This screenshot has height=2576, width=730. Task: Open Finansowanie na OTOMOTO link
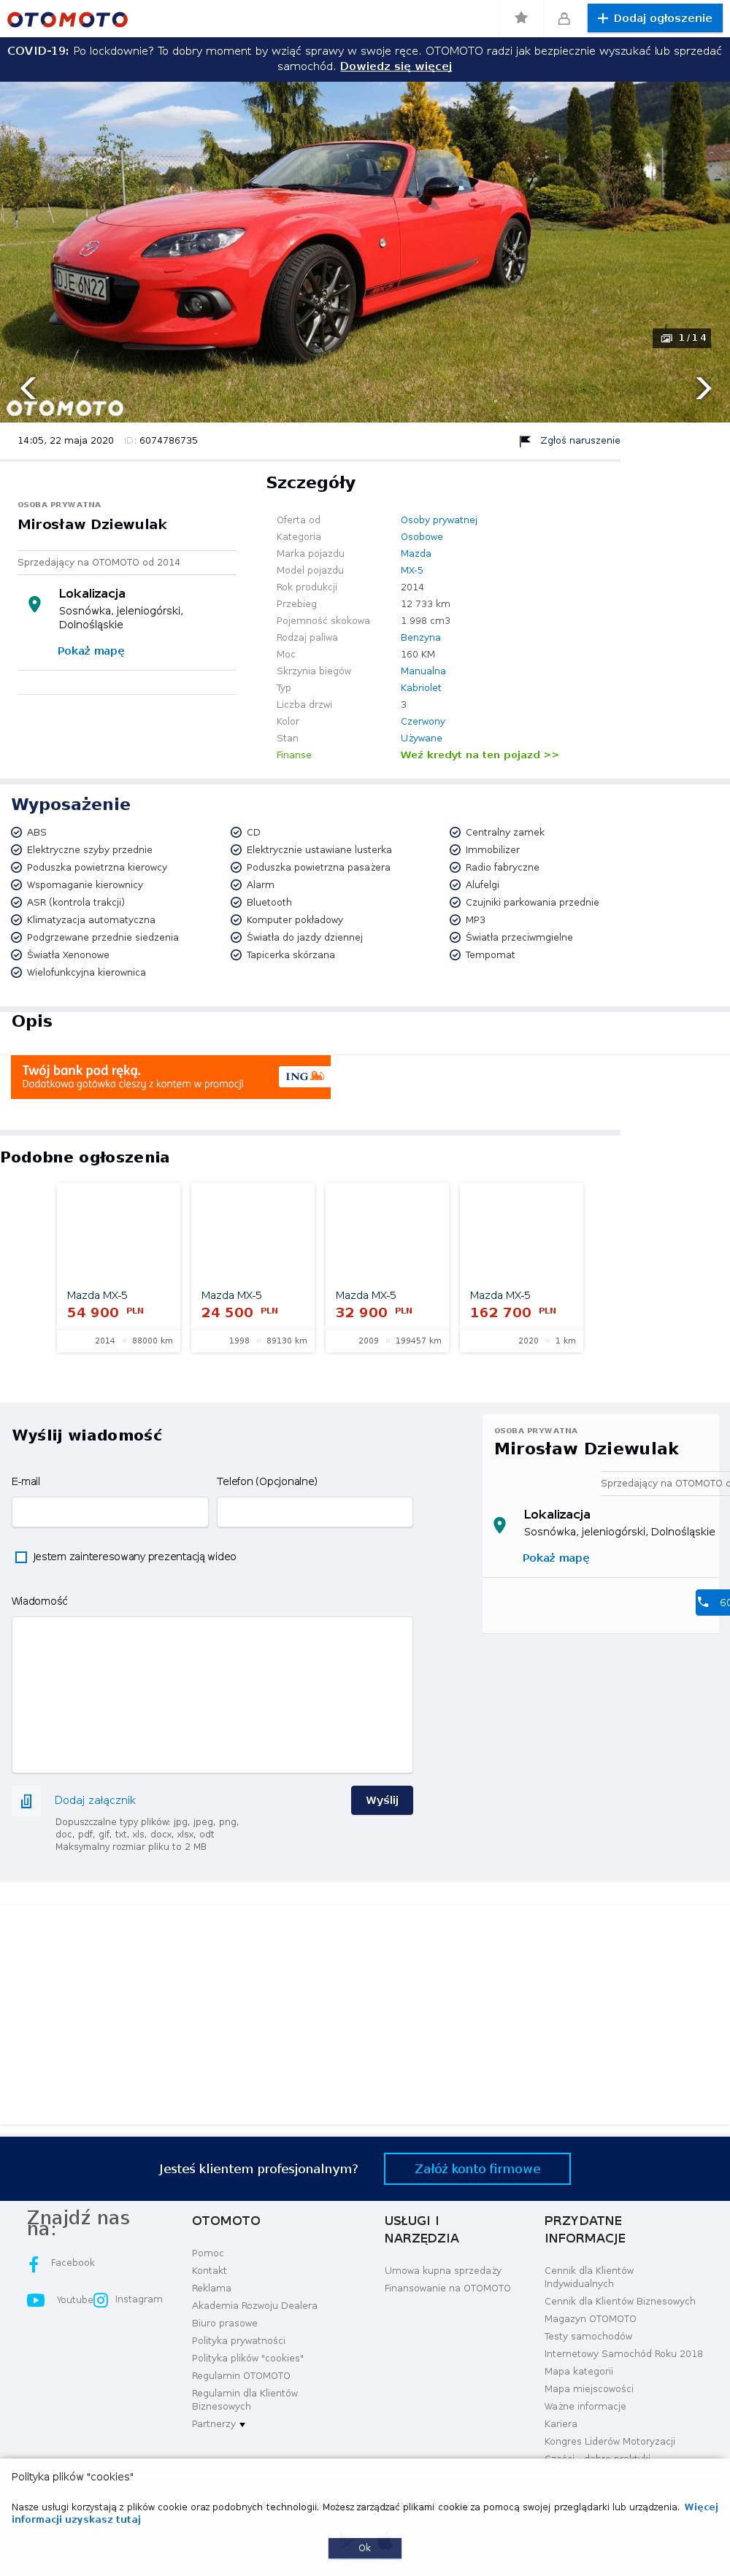pyautogui.click(x=447, y=2288)
